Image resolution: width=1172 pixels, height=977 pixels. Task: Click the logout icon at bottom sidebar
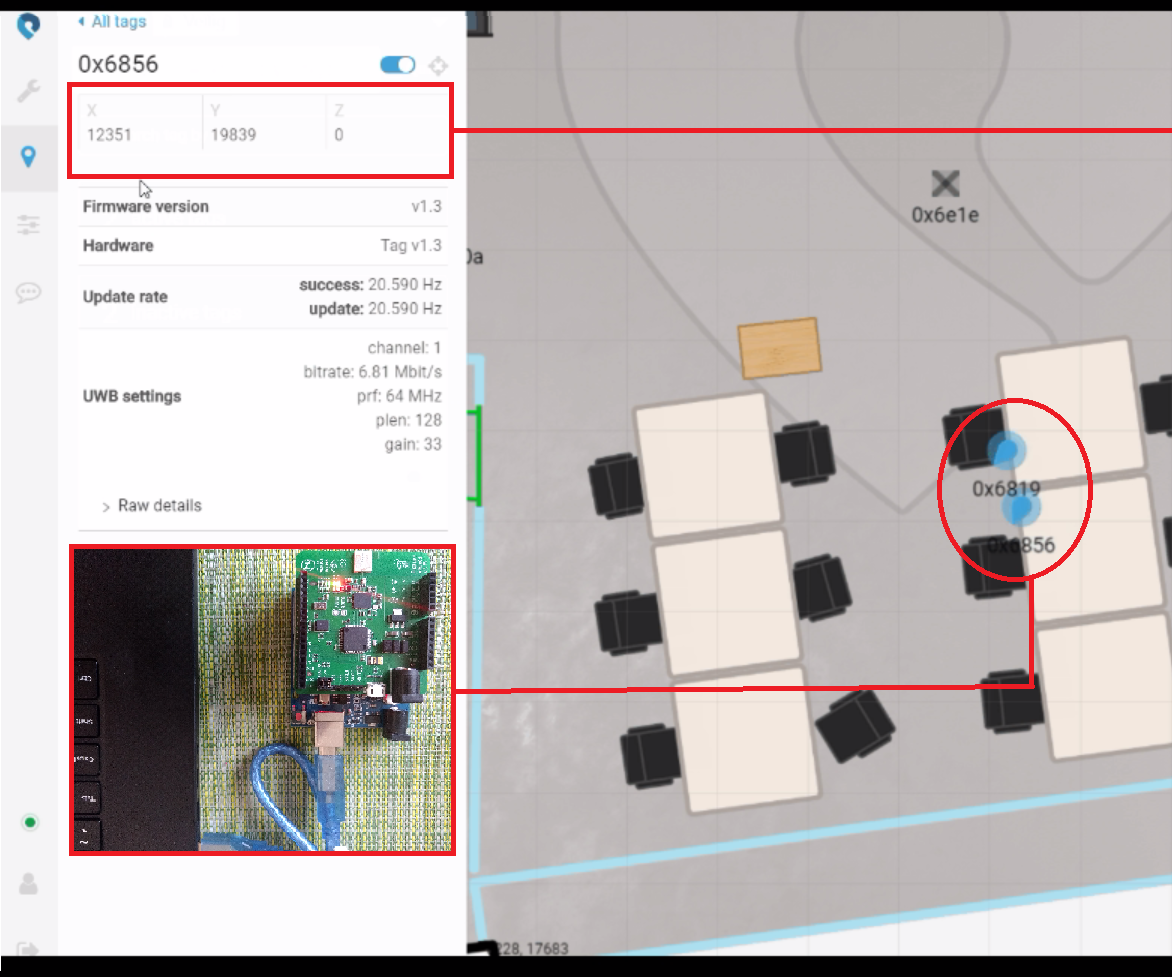coord(29,944)
